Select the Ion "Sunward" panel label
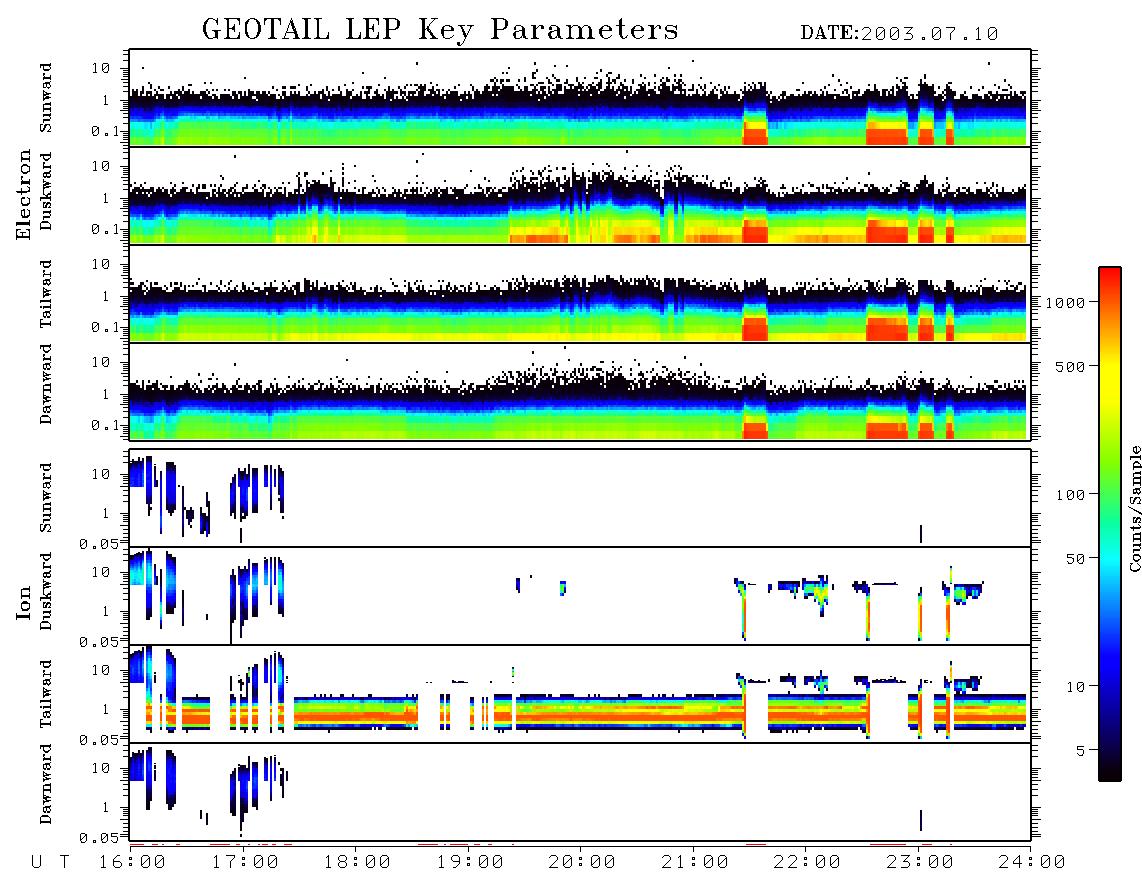 click(x=46, y=497)
